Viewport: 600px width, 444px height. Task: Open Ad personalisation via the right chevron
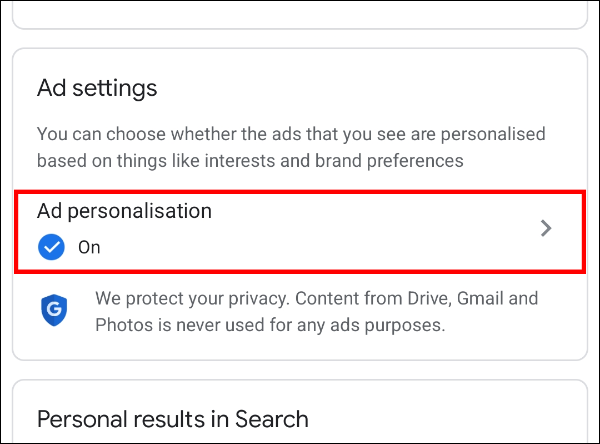[546, 229]
